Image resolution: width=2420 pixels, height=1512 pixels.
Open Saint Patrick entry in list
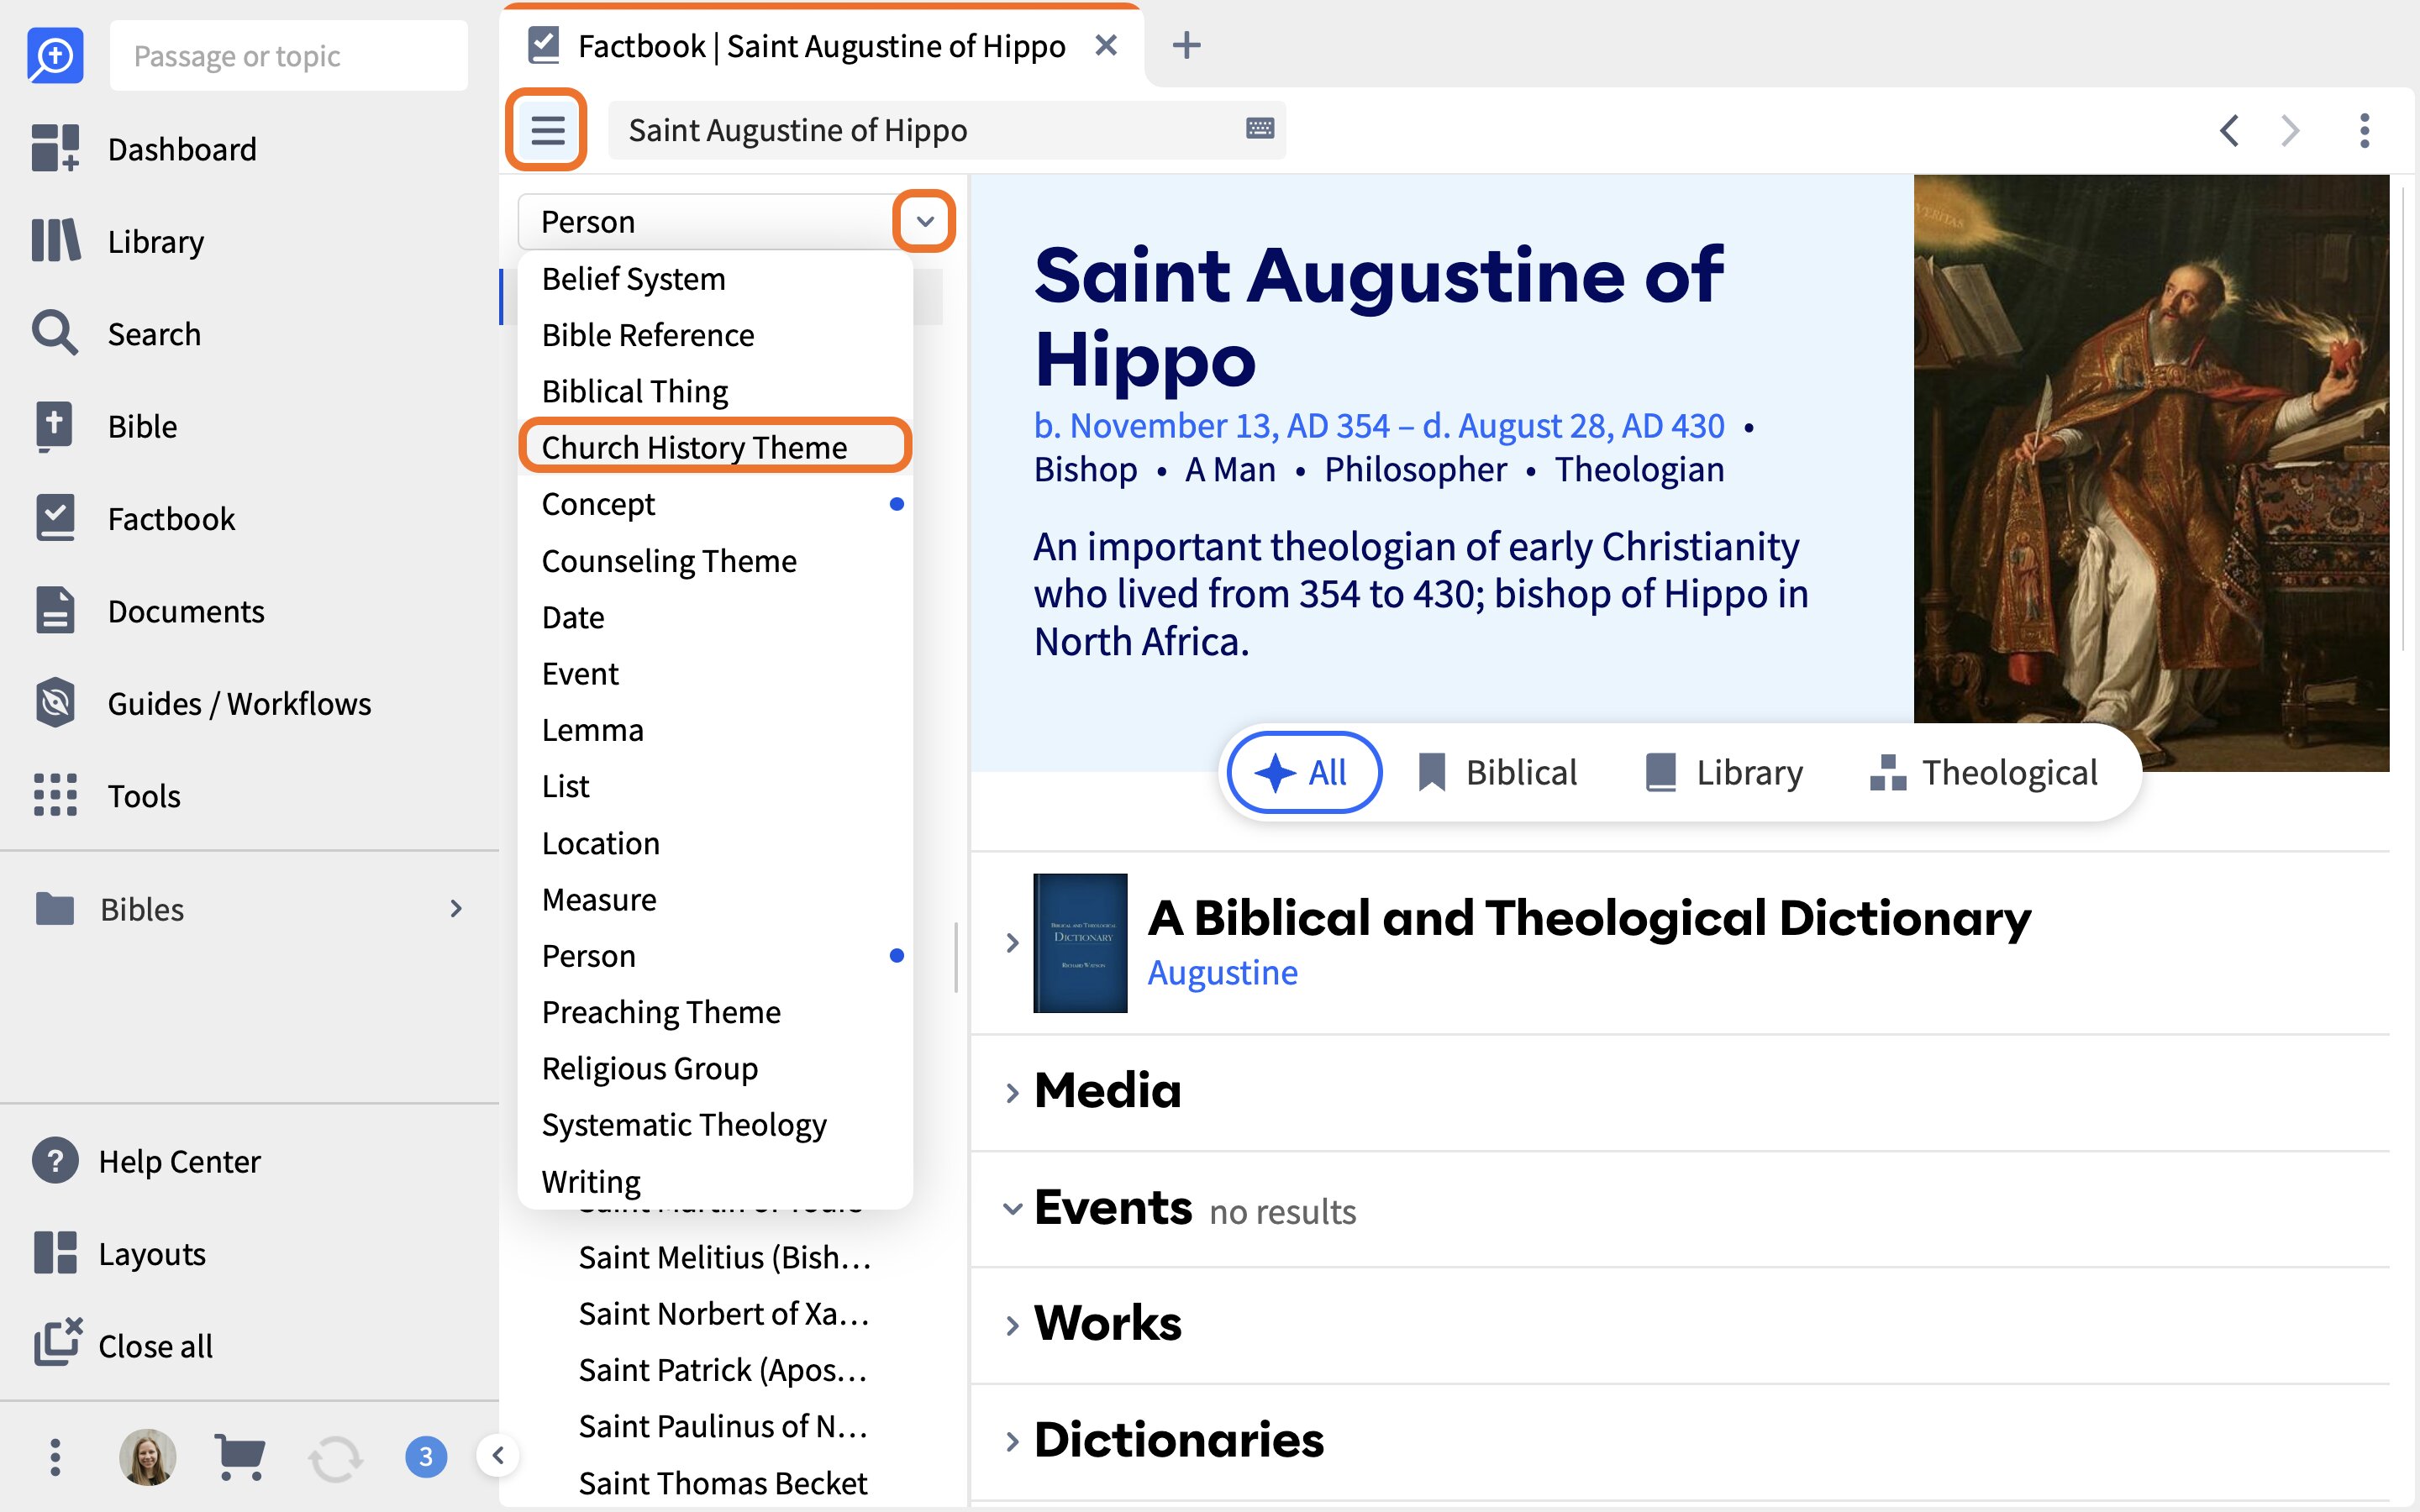[x=722, y=1369]
